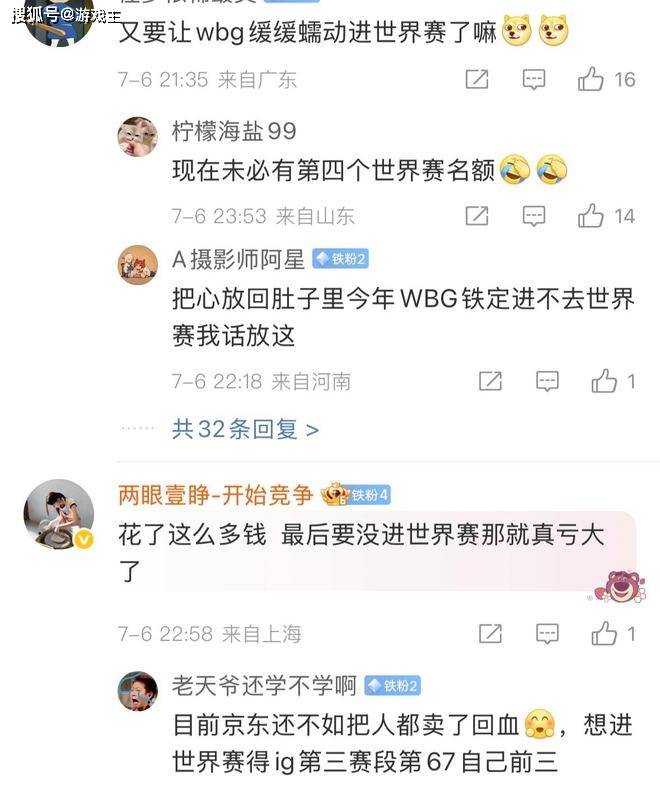Reply to the 7-6 21:35 Guangdong comment

coord(534,79)
